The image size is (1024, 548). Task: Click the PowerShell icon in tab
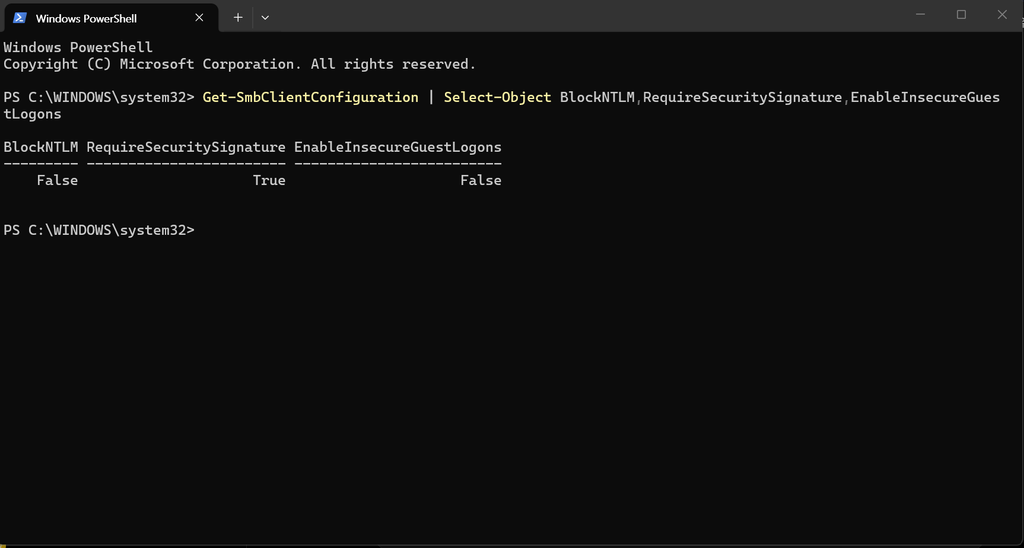pyautogui.click(x=20, y=18)
